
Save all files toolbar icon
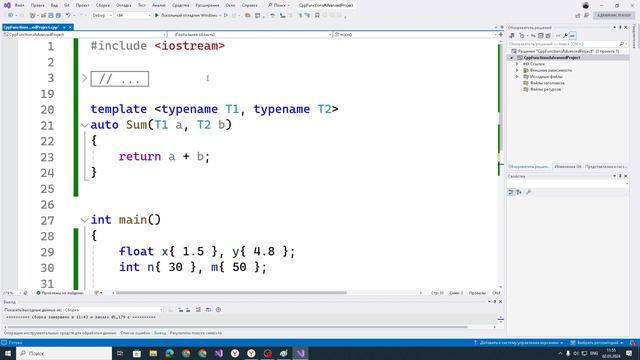58,15
